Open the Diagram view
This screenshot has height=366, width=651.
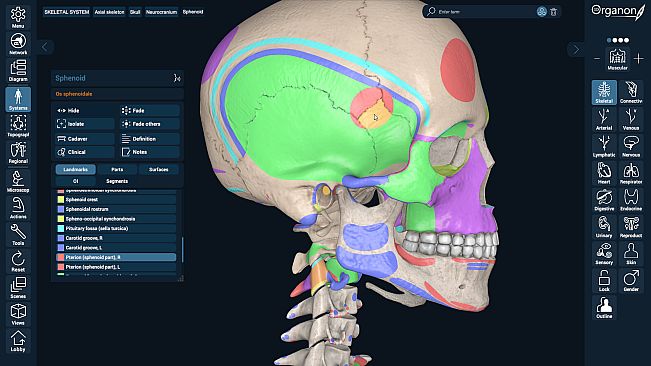click(18, 70)
